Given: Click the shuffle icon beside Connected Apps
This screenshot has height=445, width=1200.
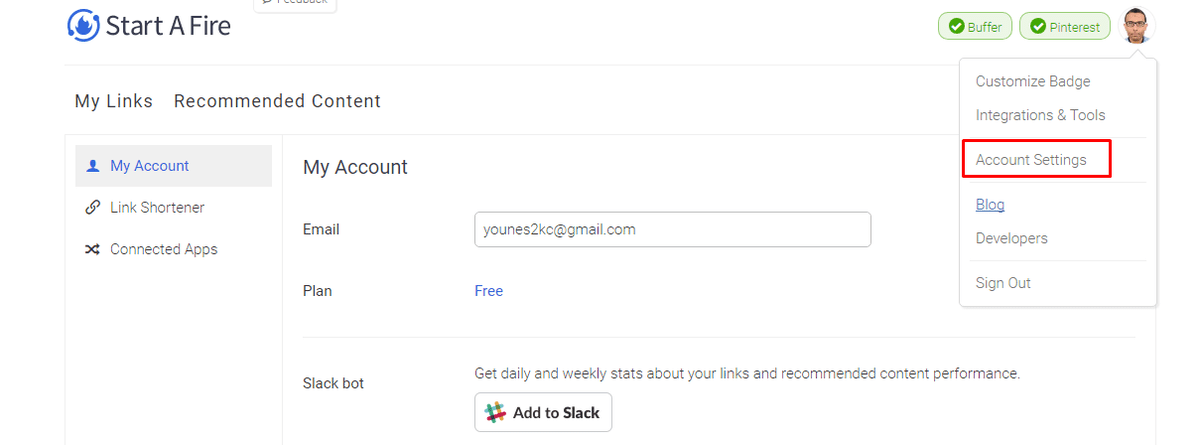Looking at the screenshot, I should (93, 250).
